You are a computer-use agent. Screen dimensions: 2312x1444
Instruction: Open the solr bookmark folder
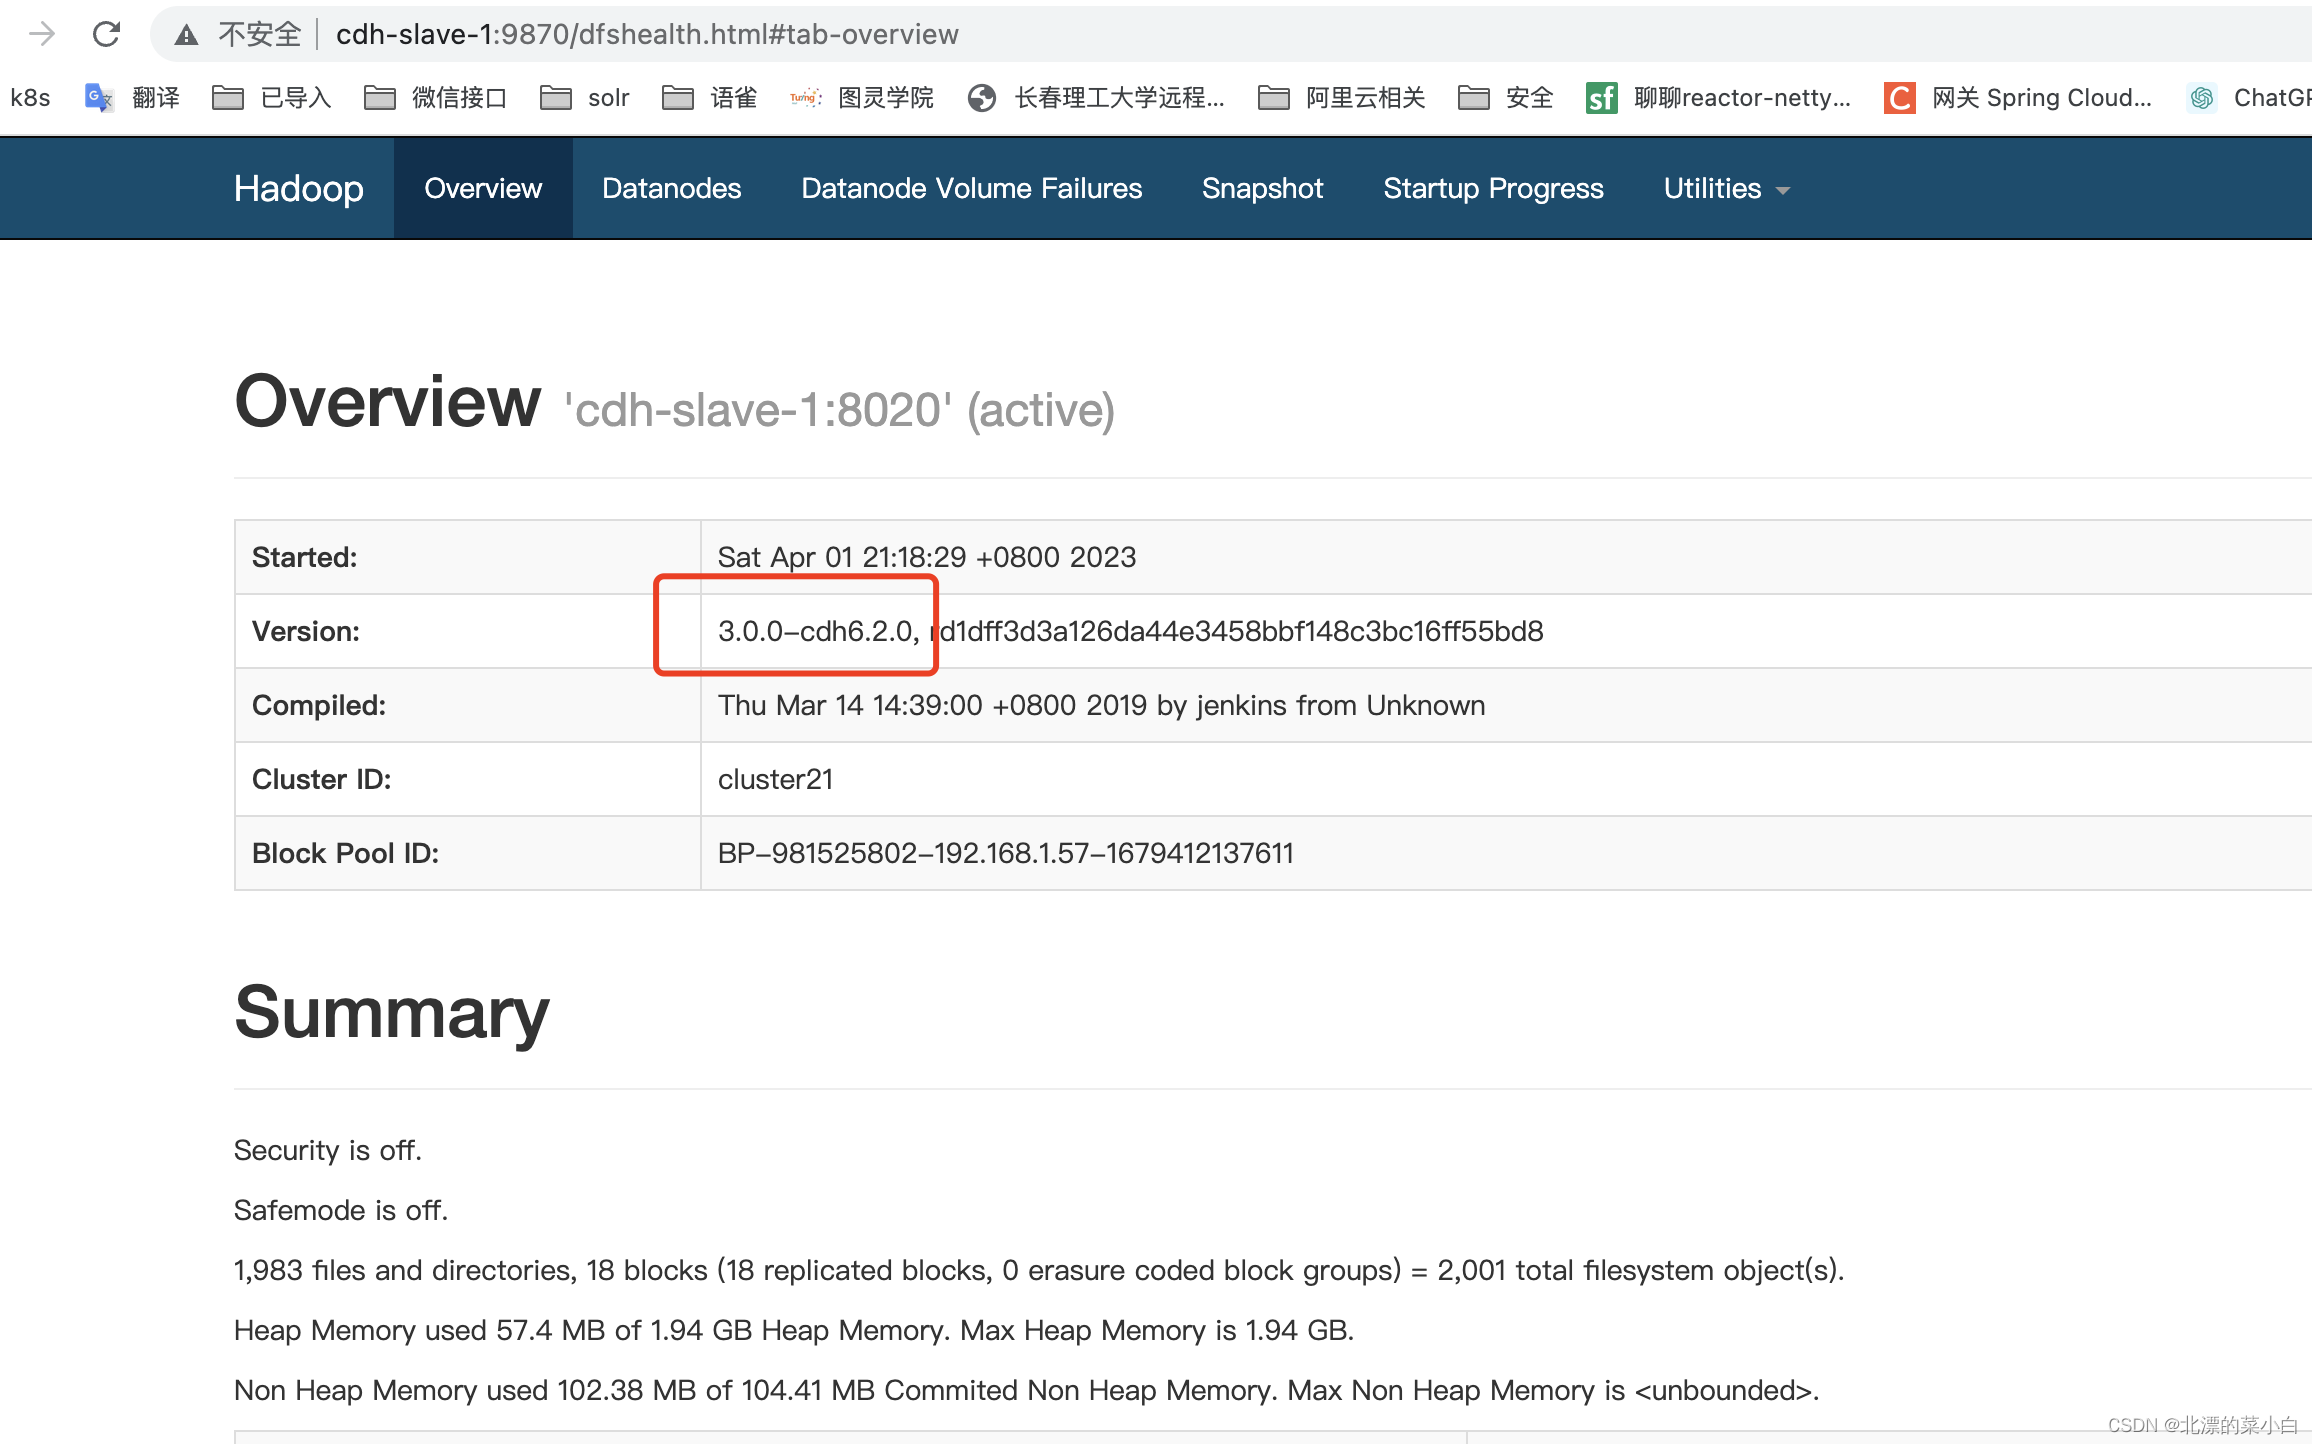pyautogui.click(x=585, y=97)
